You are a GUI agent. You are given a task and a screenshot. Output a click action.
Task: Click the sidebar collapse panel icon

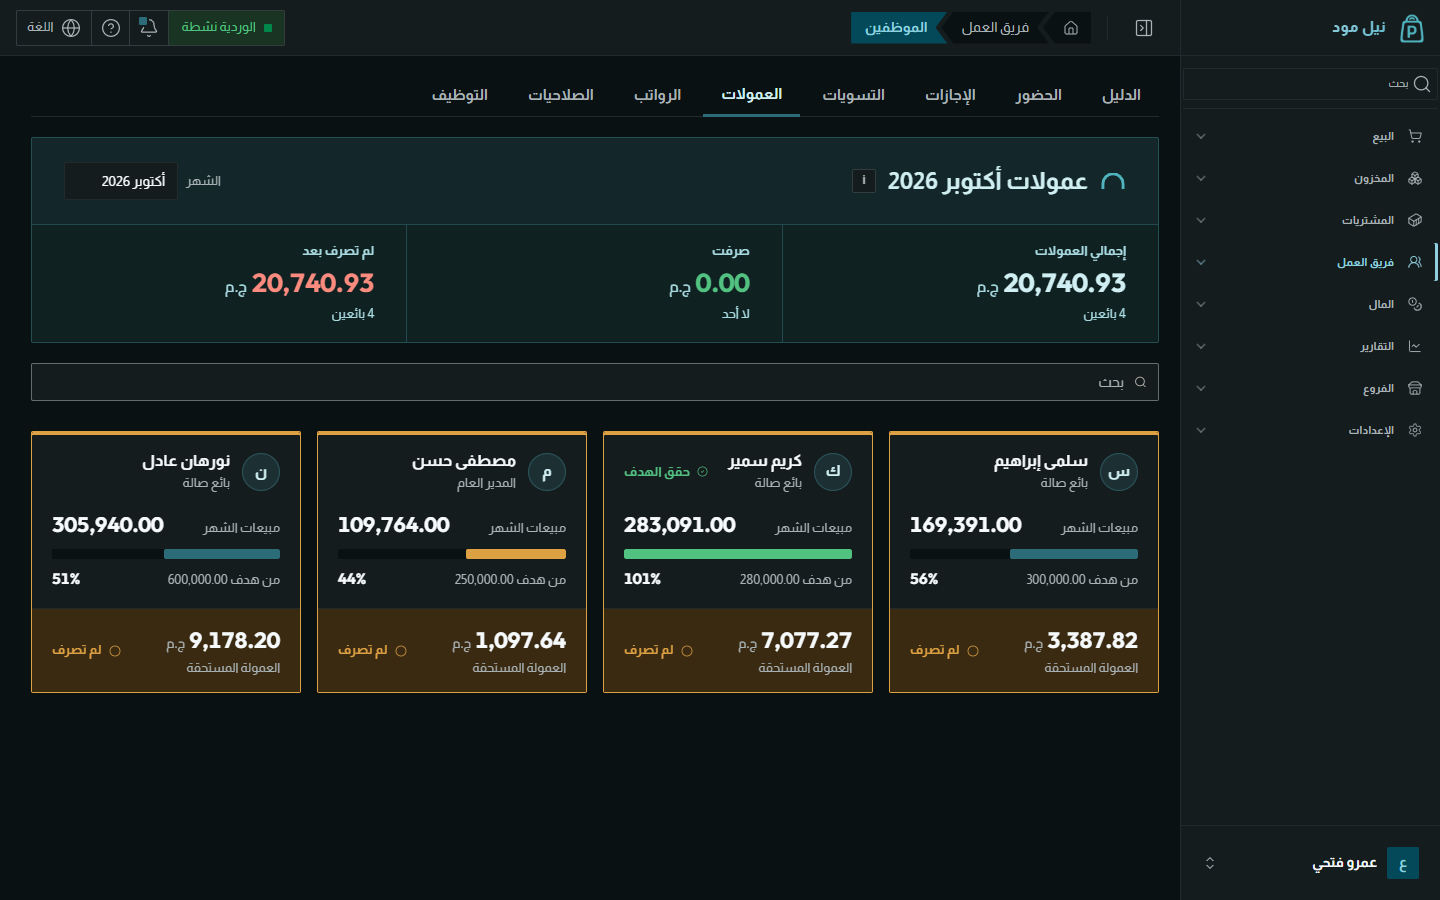click(1144, 28)
